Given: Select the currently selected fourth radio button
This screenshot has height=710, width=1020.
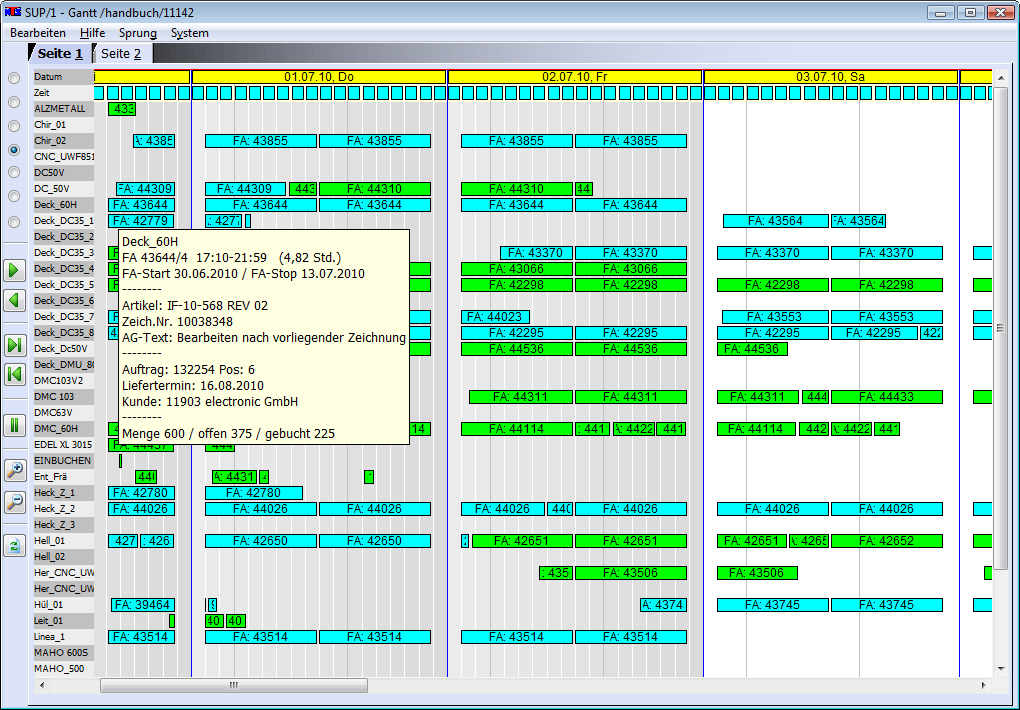Looking at the screenshot, I should pos(14,150).
